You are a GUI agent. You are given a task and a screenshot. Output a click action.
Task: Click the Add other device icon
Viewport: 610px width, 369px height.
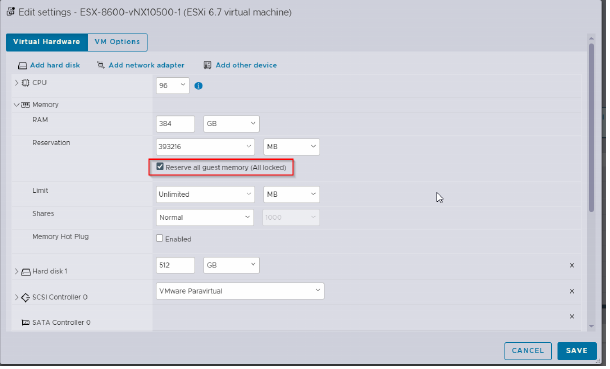click(x=207, y=65)
